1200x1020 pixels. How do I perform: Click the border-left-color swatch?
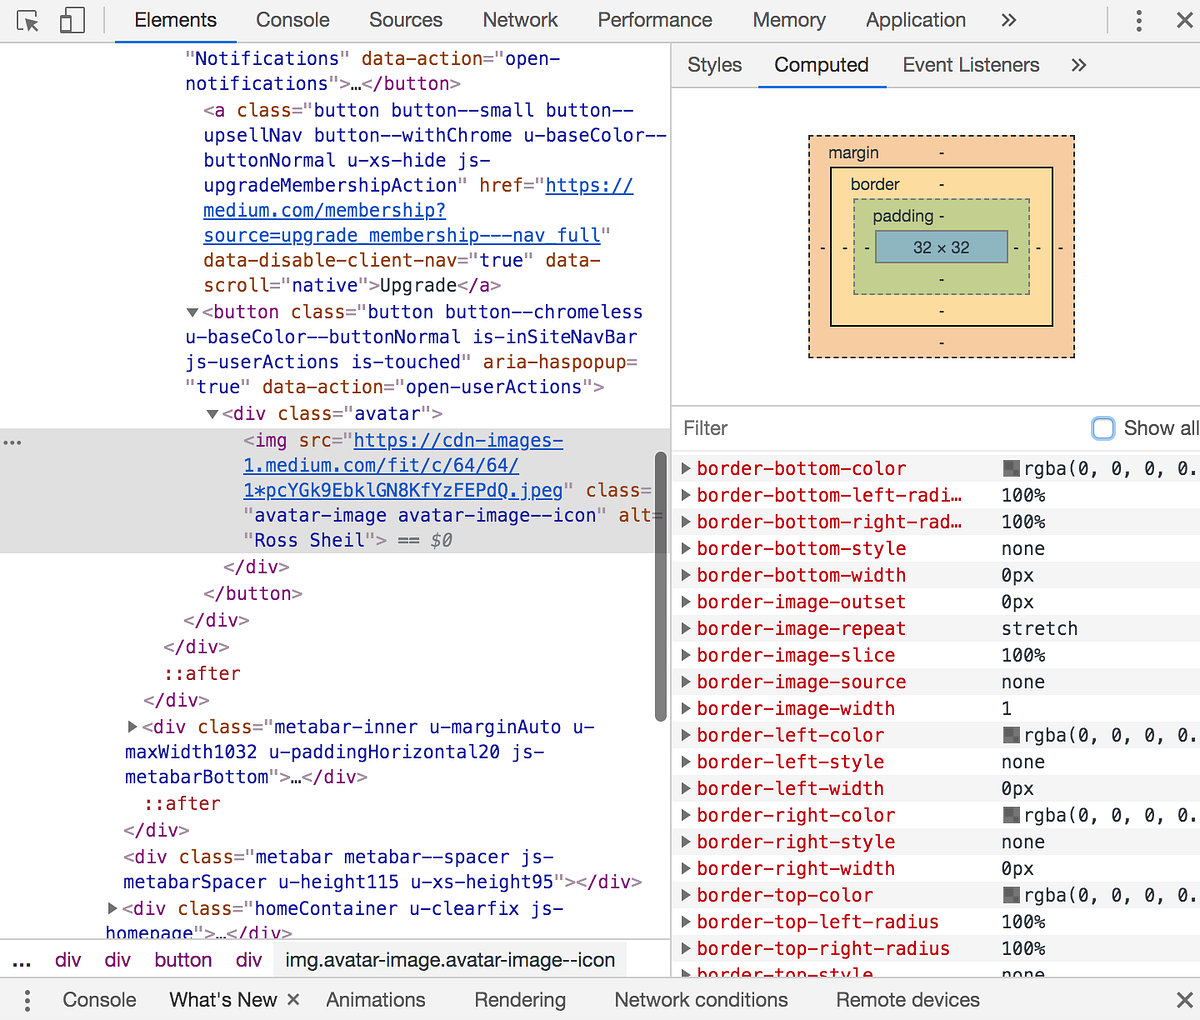coord(1011,735)
